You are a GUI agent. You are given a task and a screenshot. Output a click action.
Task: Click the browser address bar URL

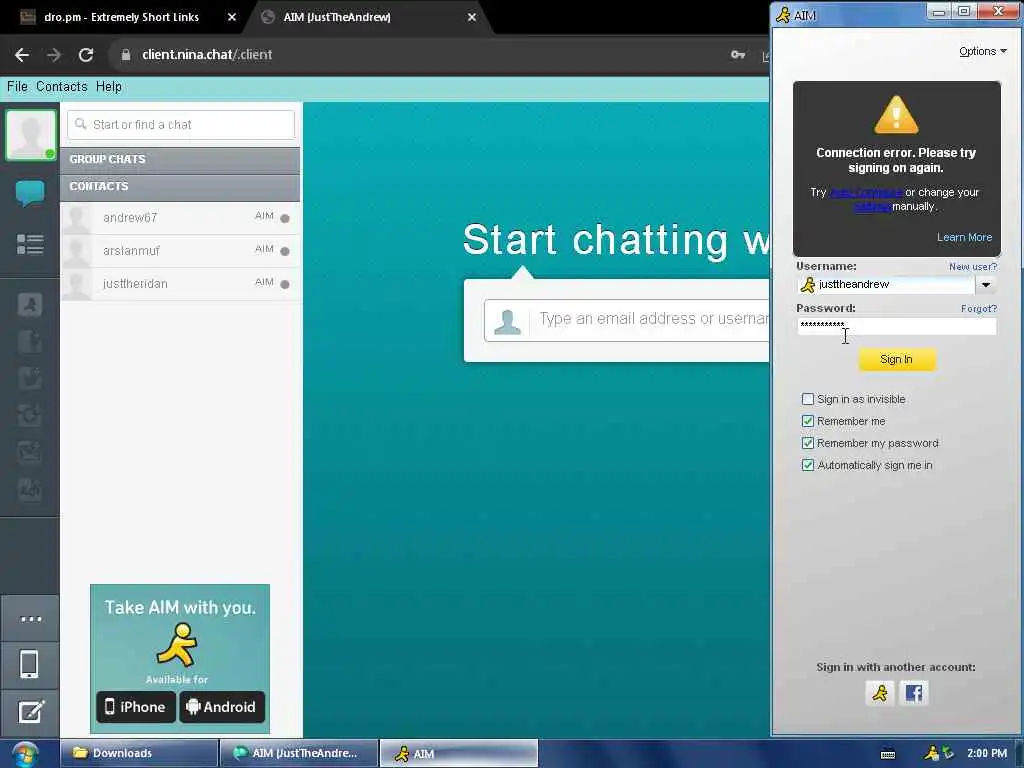[207, 55]
